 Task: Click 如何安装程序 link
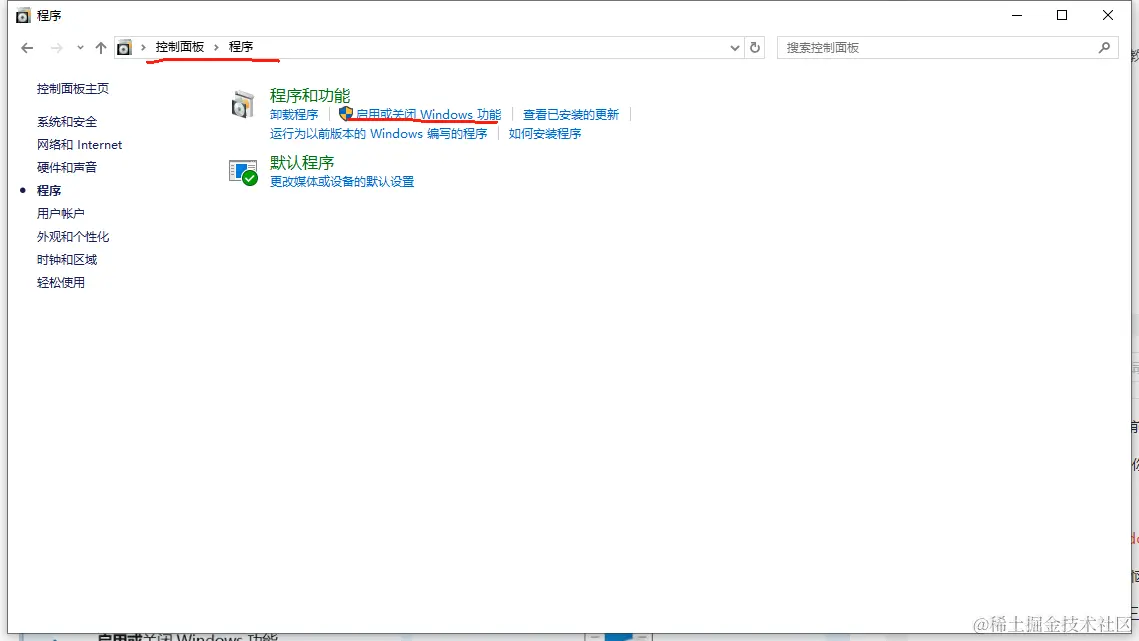point(545,134)
